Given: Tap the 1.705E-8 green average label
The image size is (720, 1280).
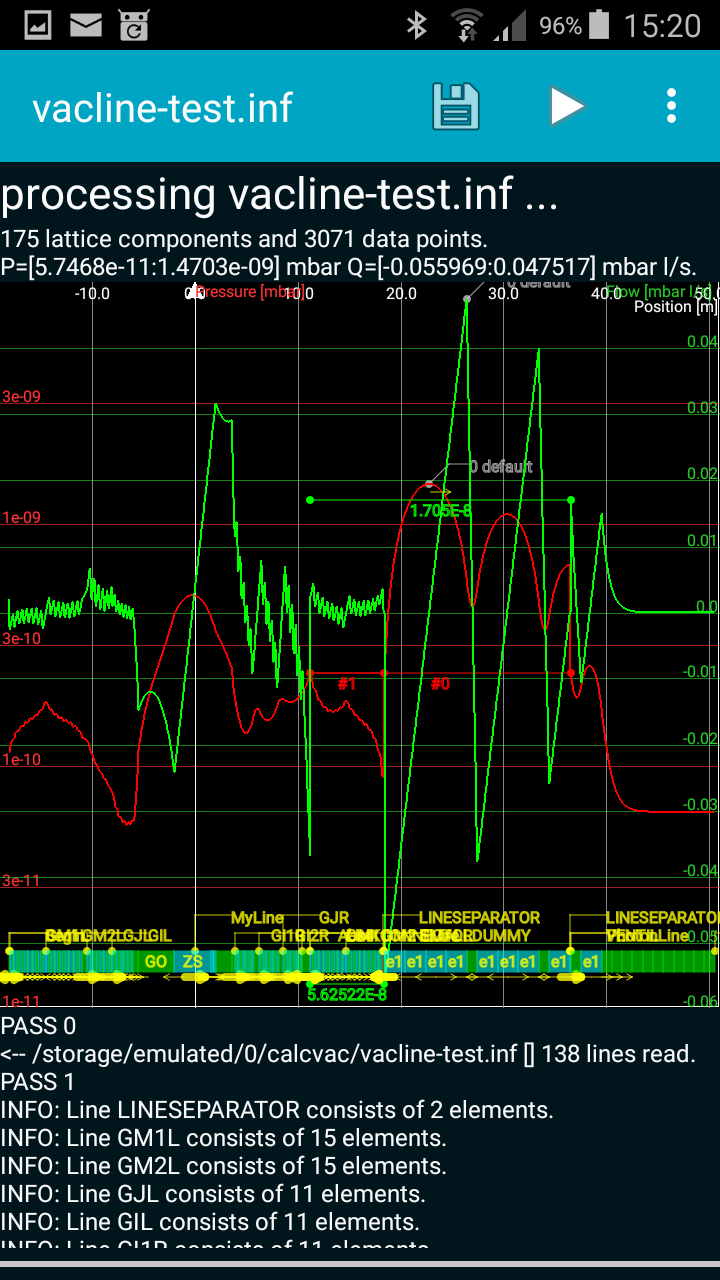Looking at the screenshot, I should coord(440,512).
